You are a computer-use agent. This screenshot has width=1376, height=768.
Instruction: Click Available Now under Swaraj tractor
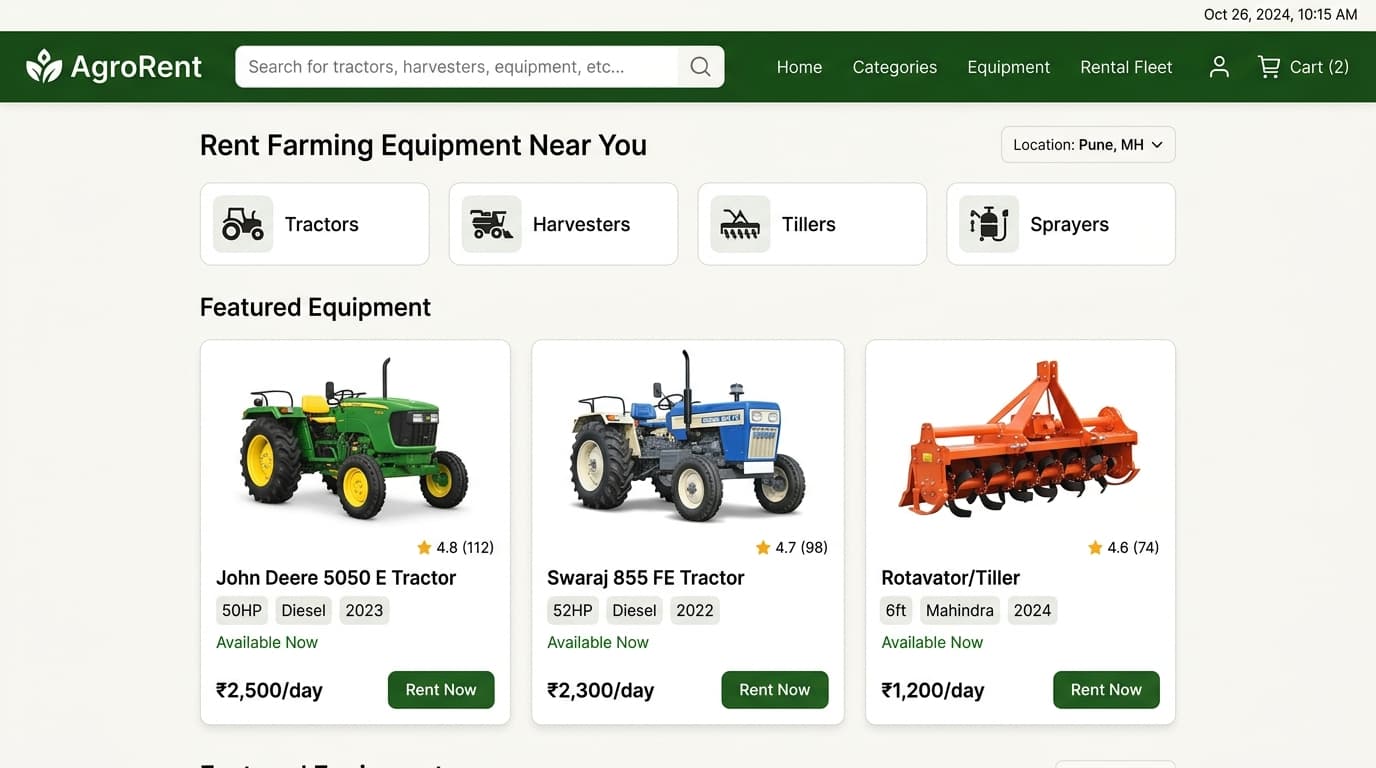598,642
